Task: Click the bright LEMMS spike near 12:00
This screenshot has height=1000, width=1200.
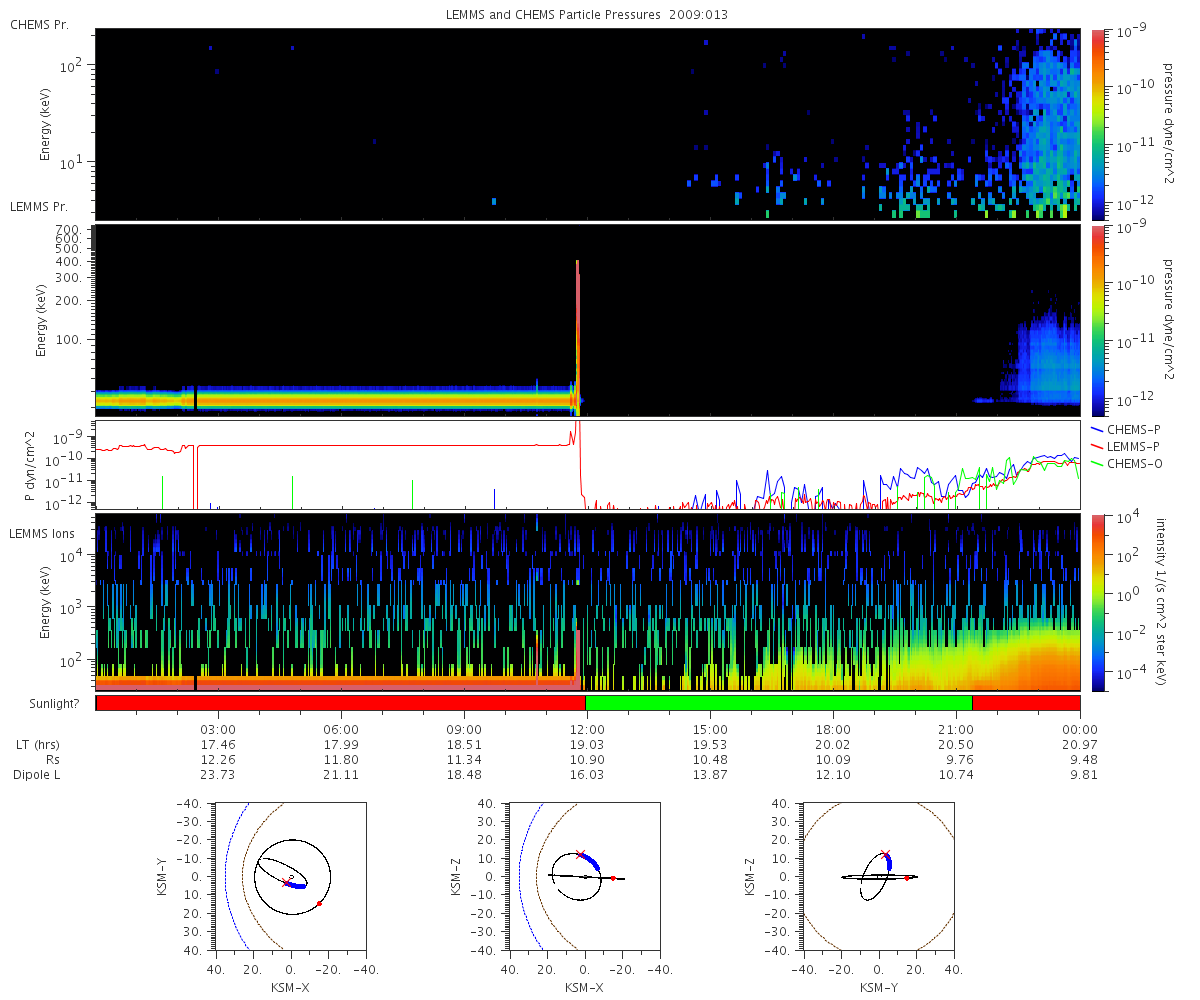Action: 578,335
